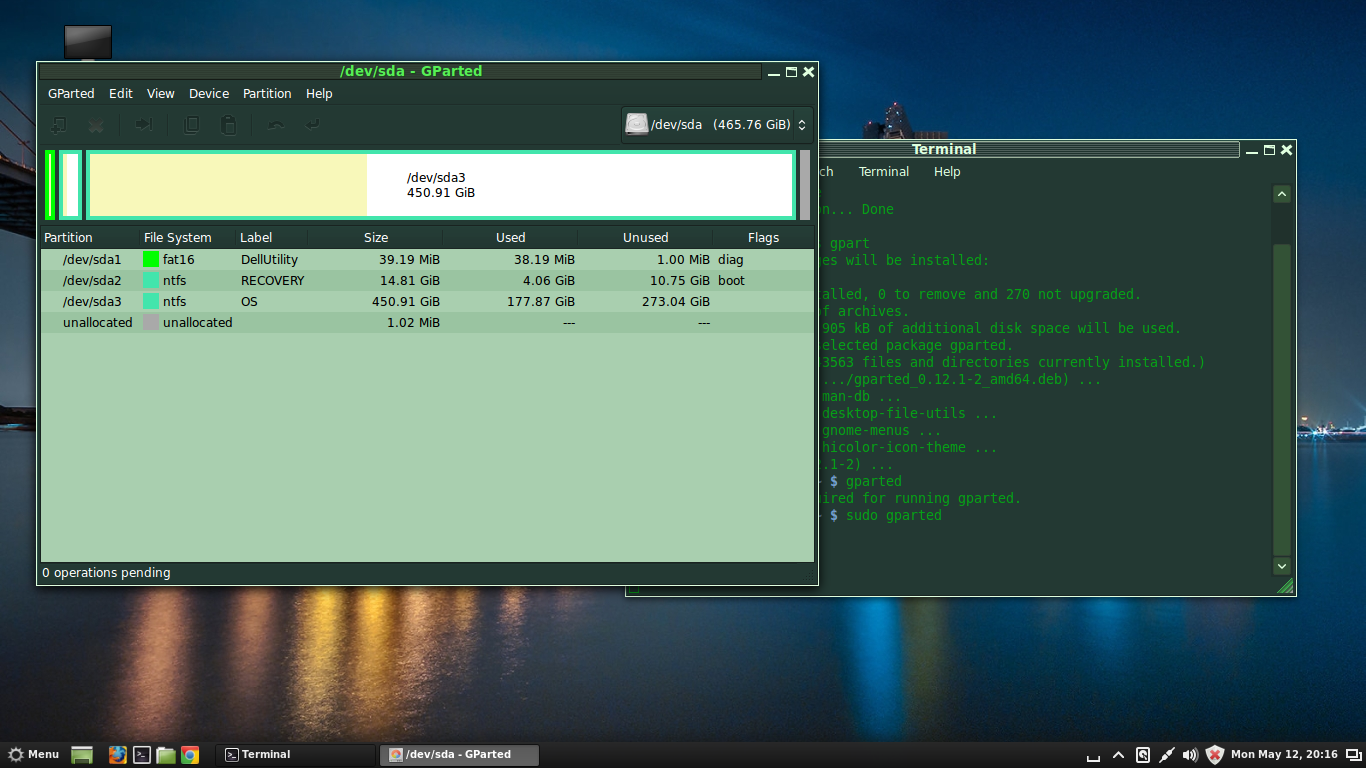Screen dimensions: 1366x768
Task: Click the green fat16 color swatch
Action: pyautogui.click(x=151, y=259)
